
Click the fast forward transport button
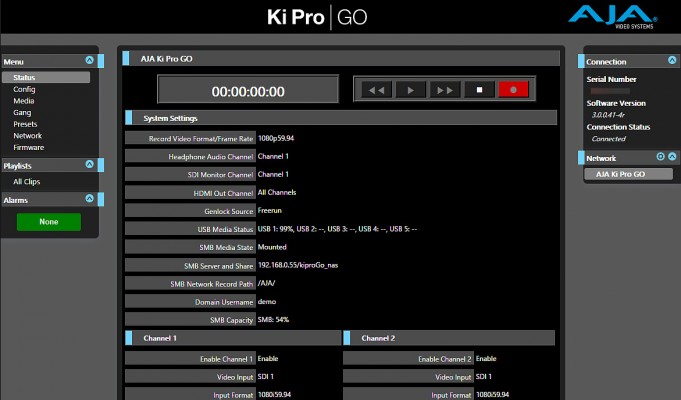pyautogui.click(x=445, y=90)
